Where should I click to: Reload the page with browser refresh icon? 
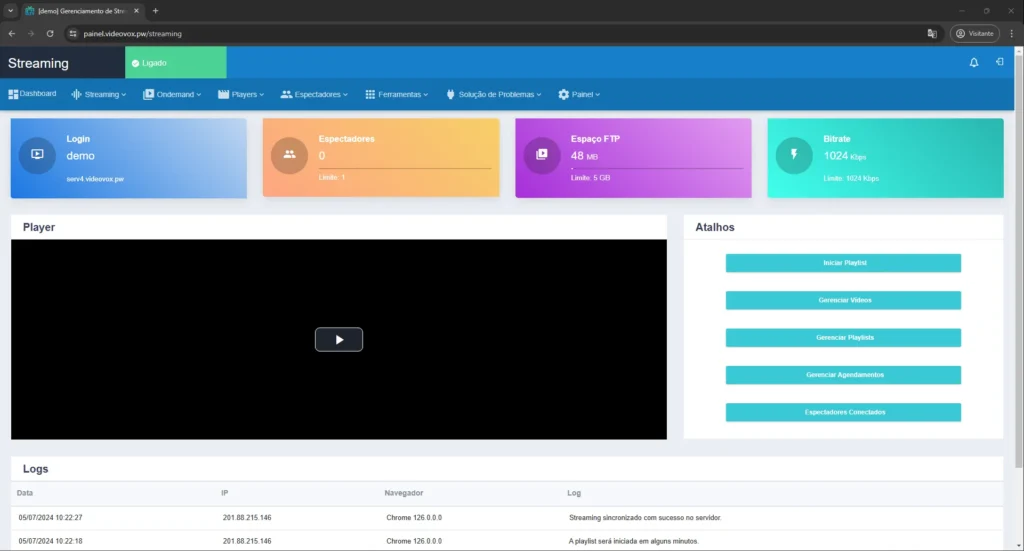50,33
